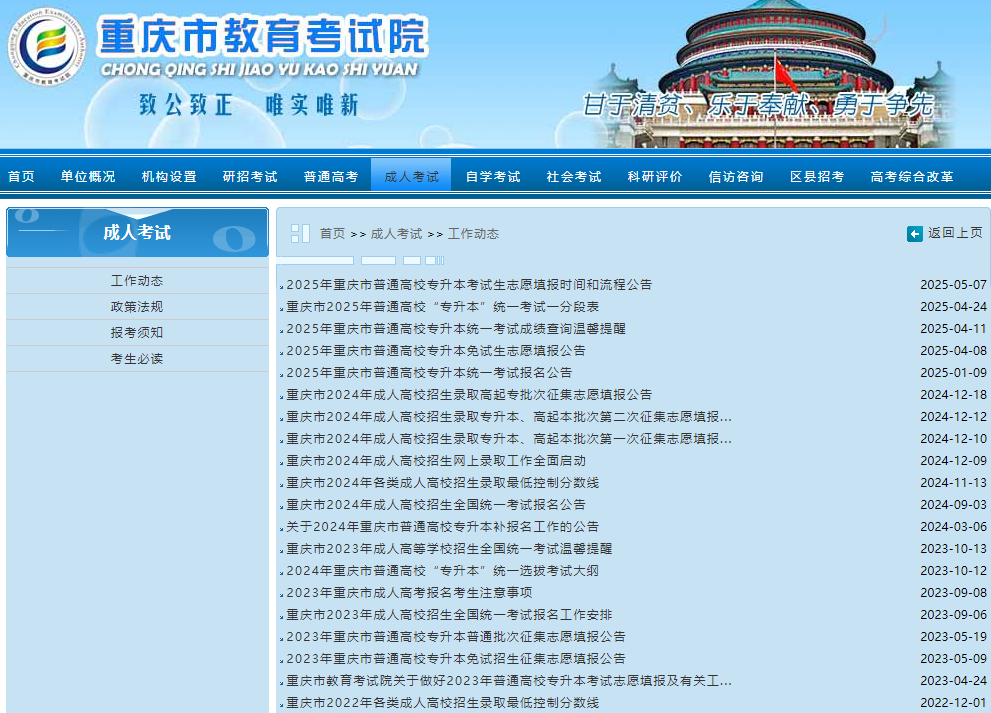Click the Chongqing Education Examination Institute logo

coord(47,47)
